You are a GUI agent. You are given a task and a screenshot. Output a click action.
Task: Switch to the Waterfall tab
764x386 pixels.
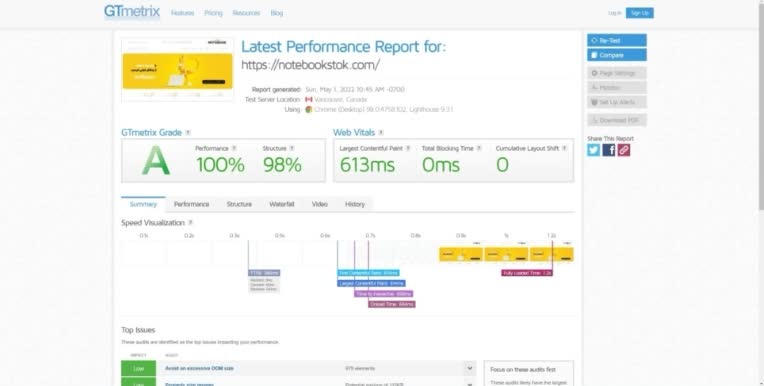click(282, 204)
